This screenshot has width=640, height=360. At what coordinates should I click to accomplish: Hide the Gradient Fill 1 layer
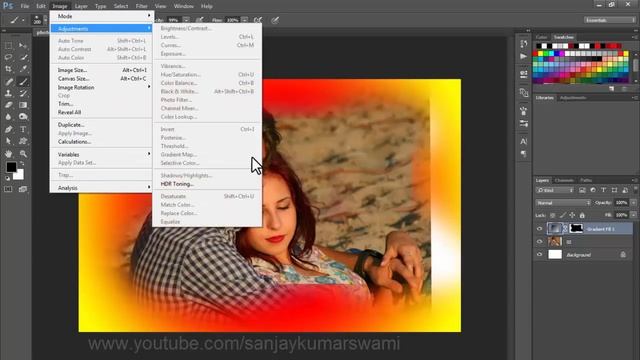pyautogui.click(x=540, y=229)
